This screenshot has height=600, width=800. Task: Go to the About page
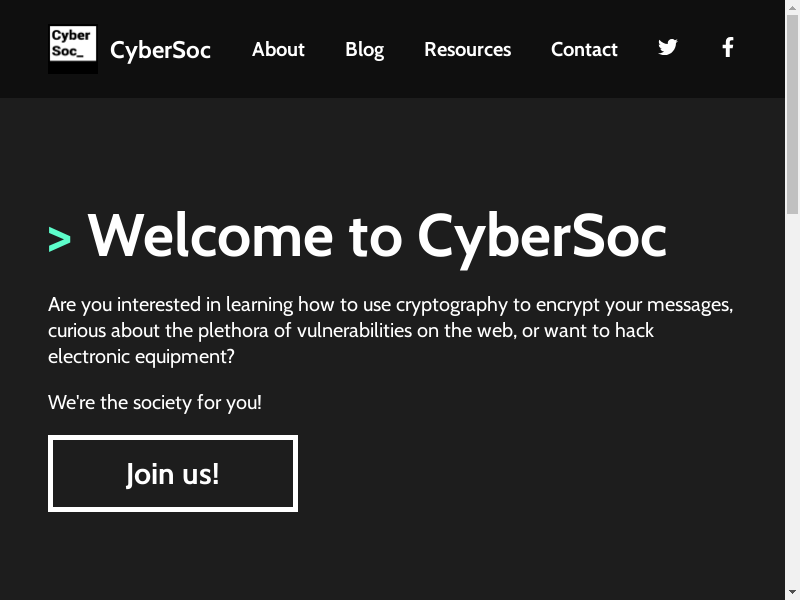[278, 49]
